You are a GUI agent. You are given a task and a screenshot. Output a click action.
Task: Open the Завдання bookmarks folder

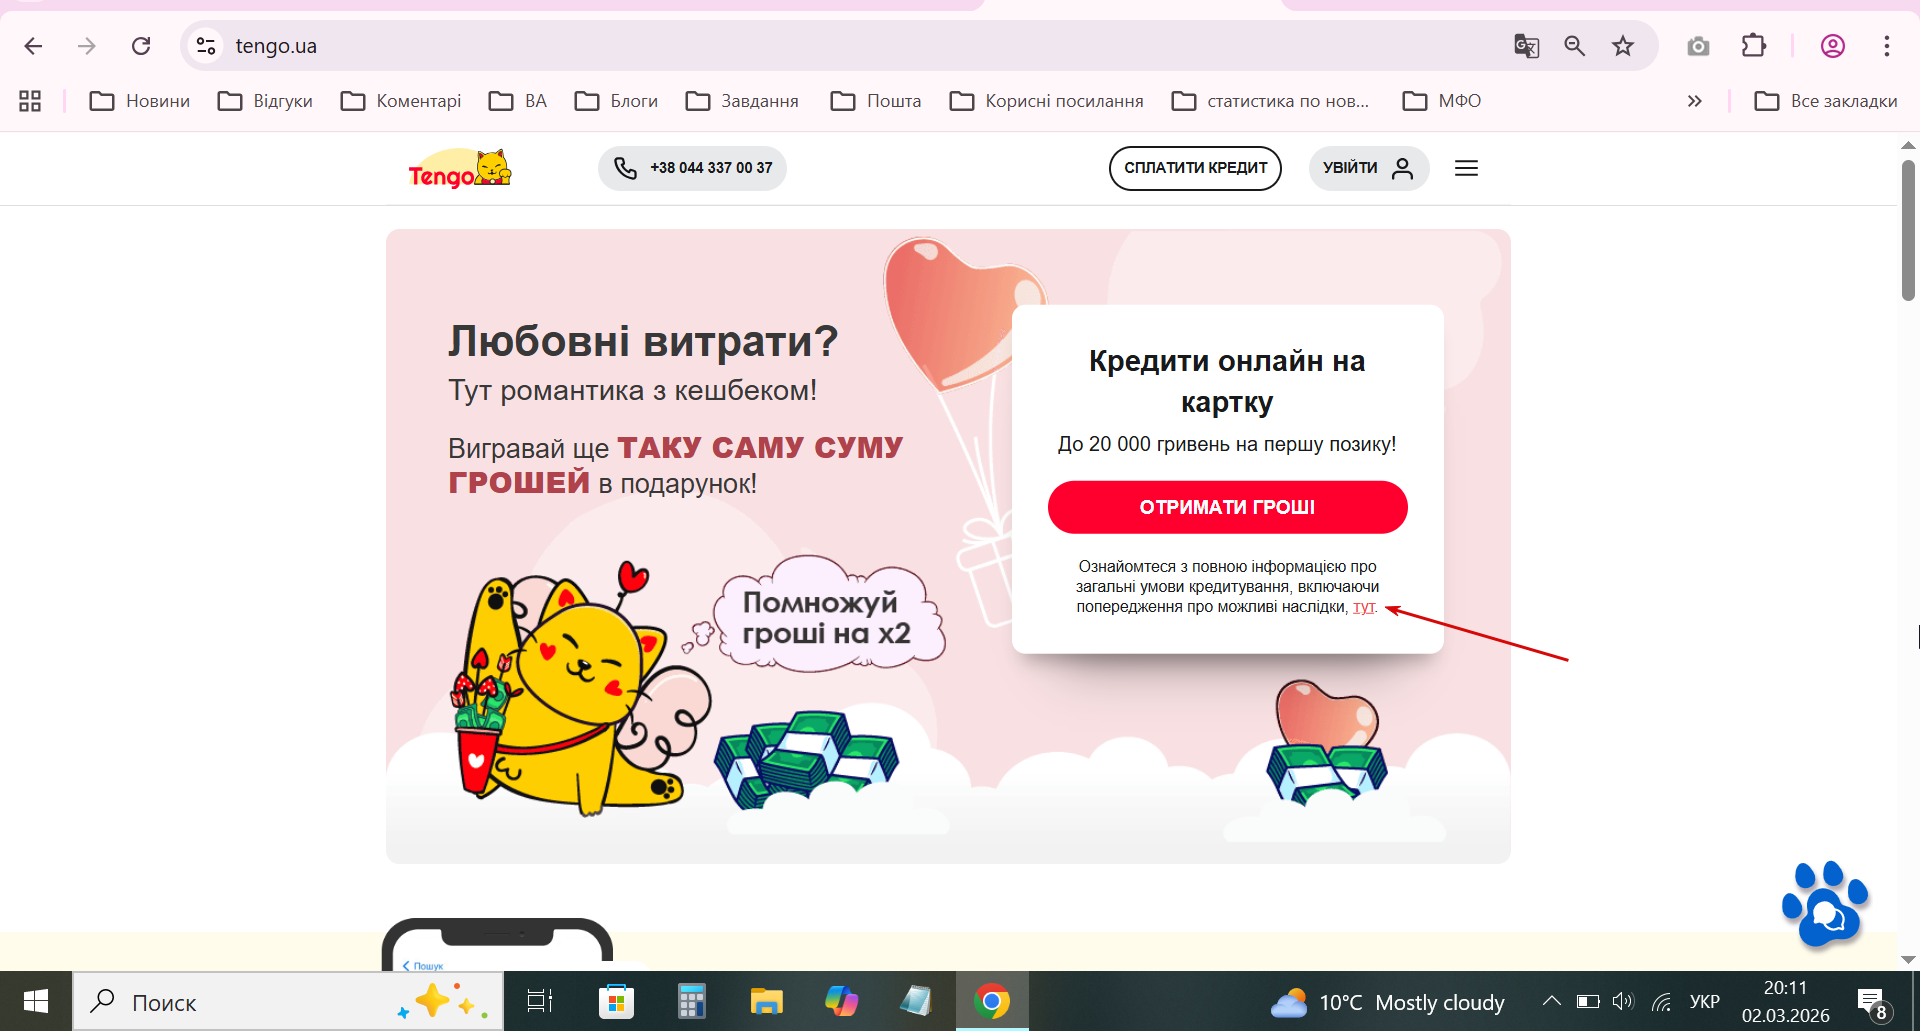(x=742, y=101)
